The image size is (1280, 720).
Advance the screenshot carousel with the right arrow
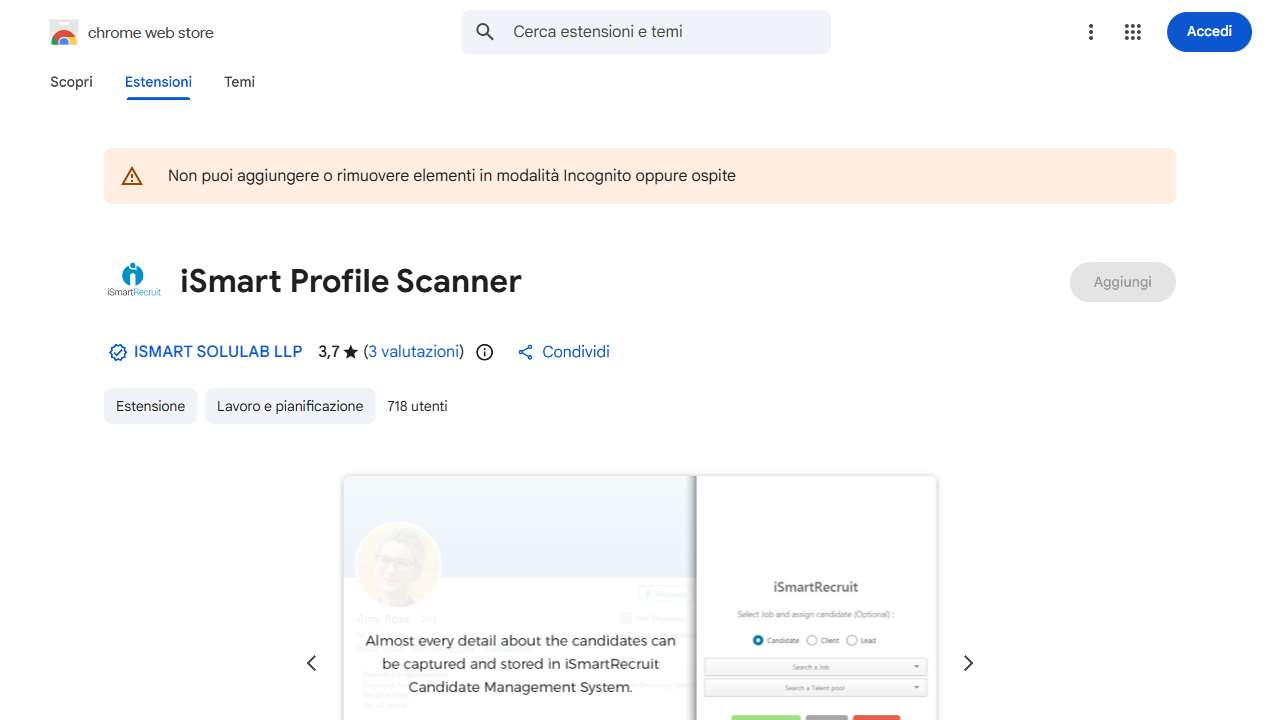(x=967, y=663)
